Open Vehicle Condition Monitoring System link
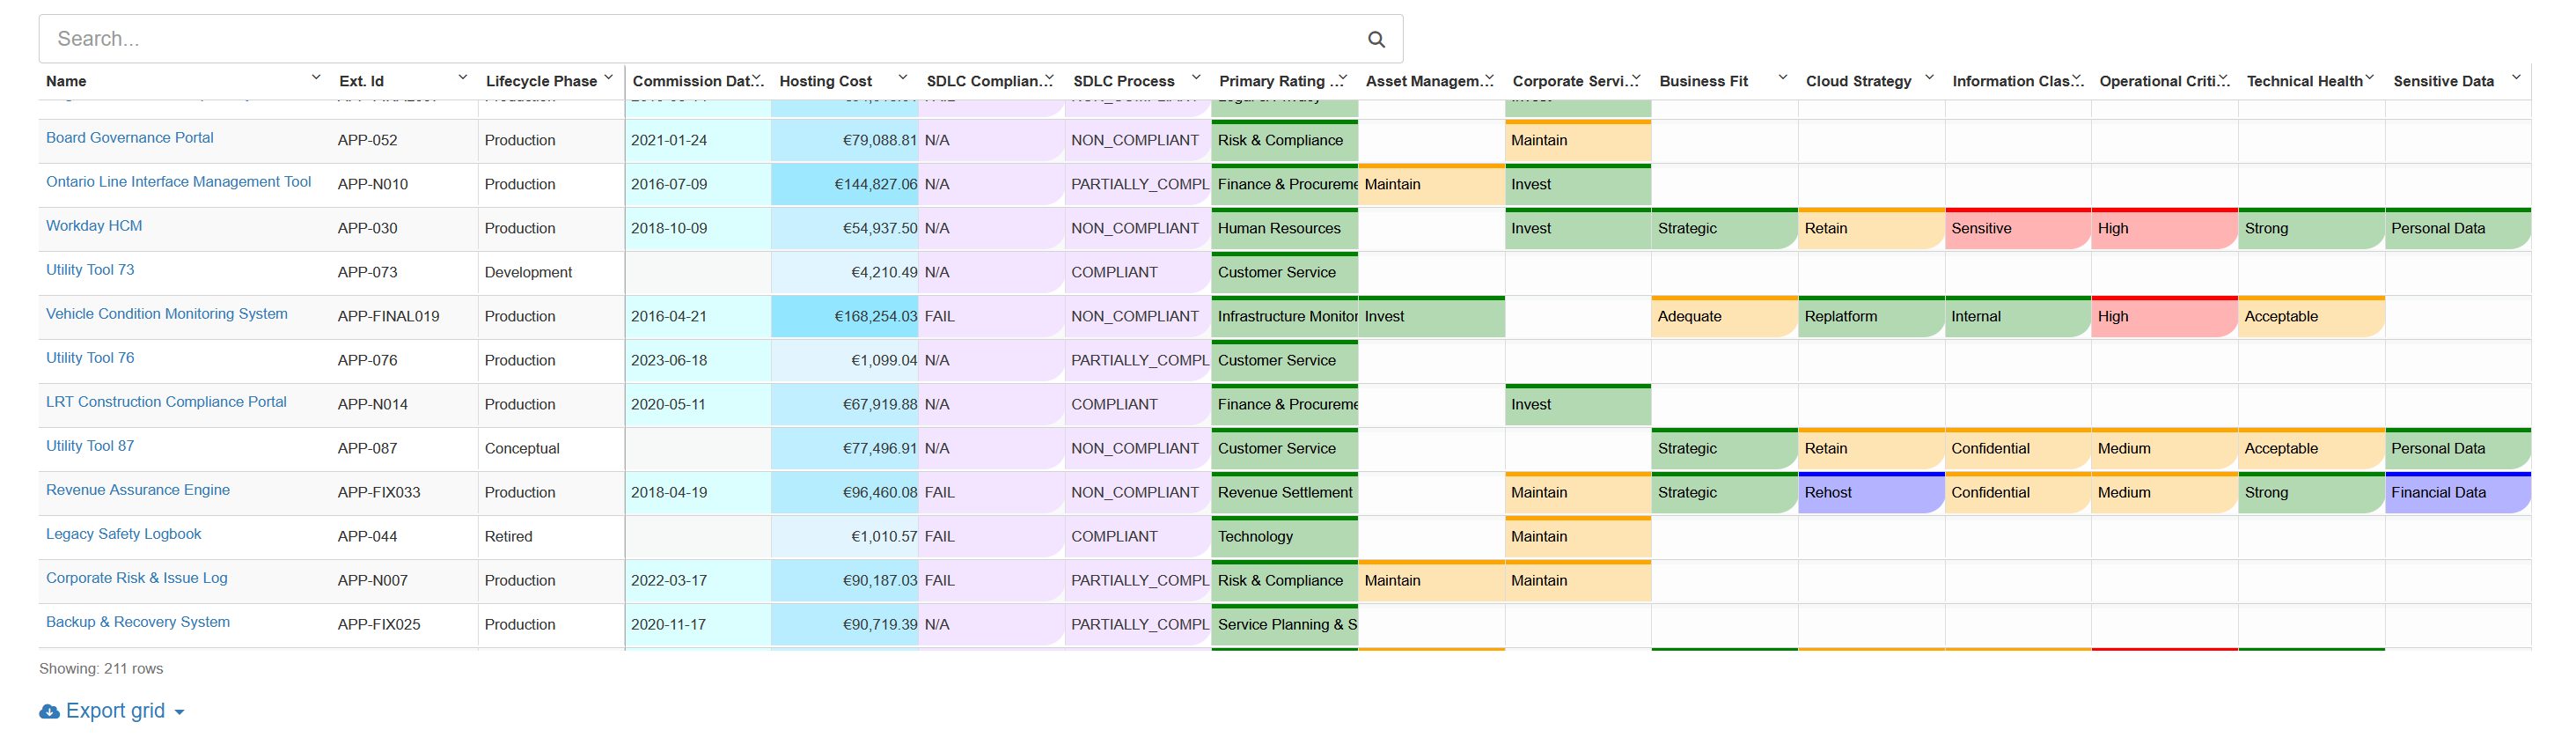The image size is (2576, 737). (167, 314)
